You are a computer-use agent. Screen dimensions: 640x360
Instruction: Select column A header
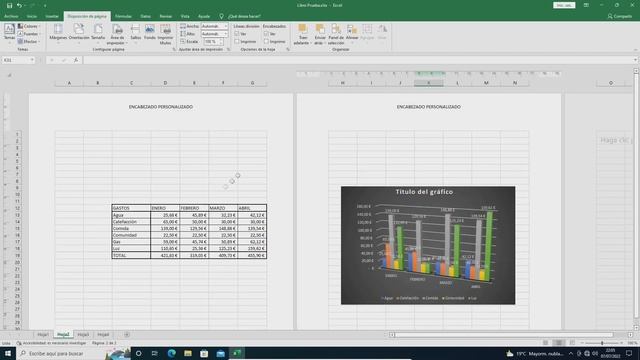click(69, 83)
